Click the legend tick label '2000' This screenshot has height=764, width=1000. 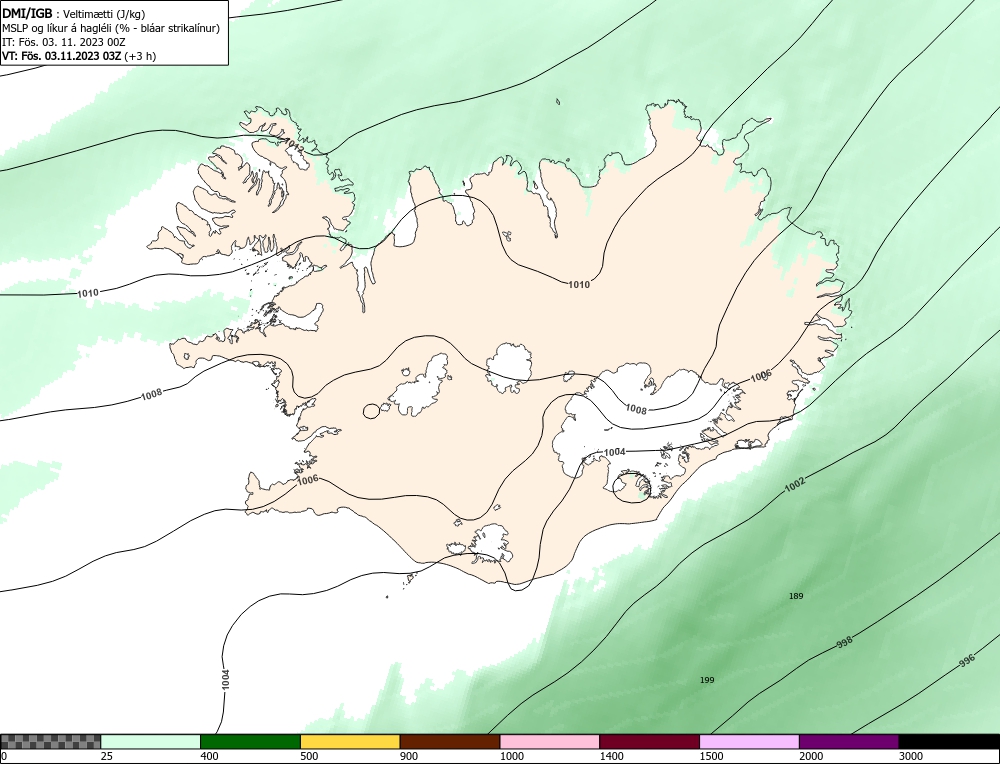(x=811, y=756)
